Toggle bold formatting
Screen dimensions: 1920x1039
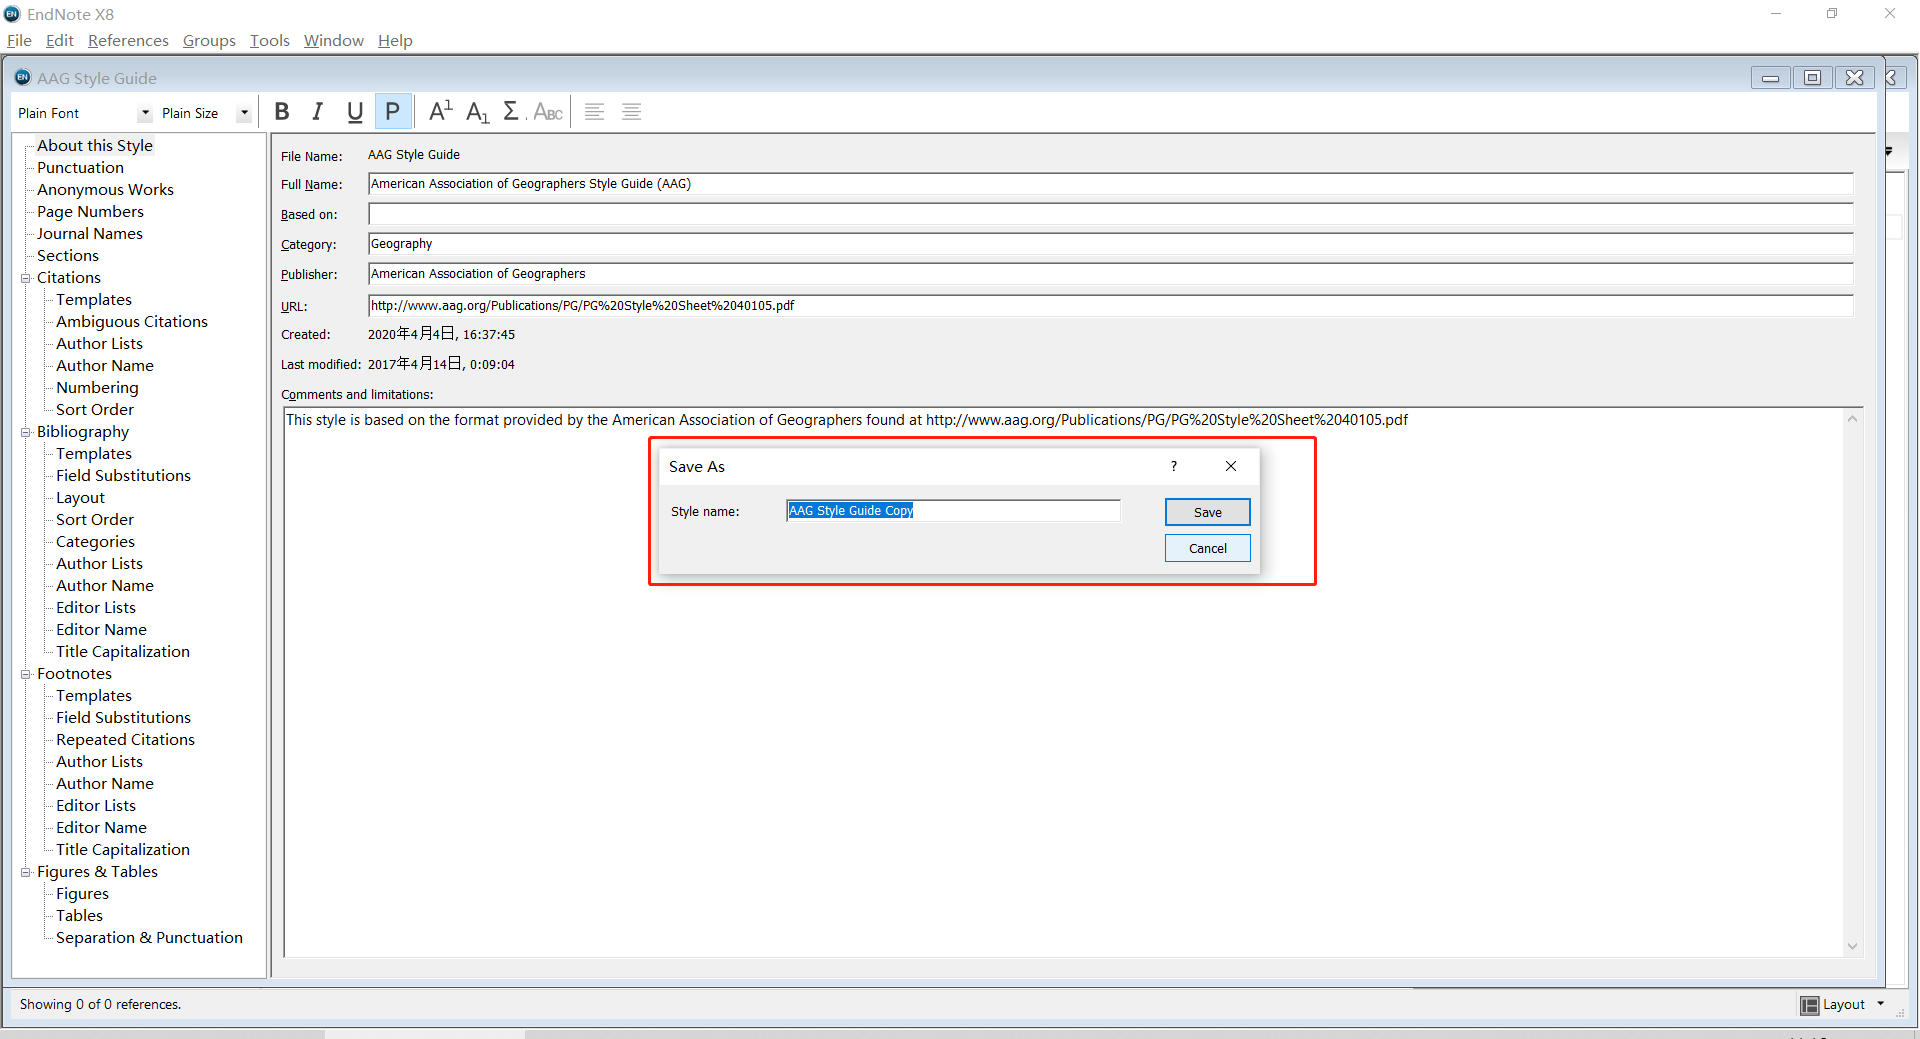(x=282, y=112)
